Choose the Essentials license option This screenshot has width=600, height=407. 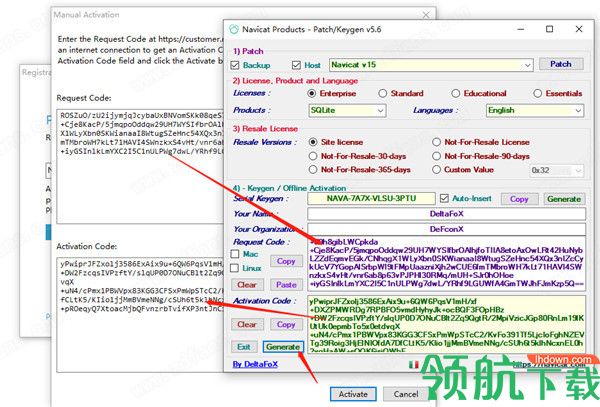point(537,93)
